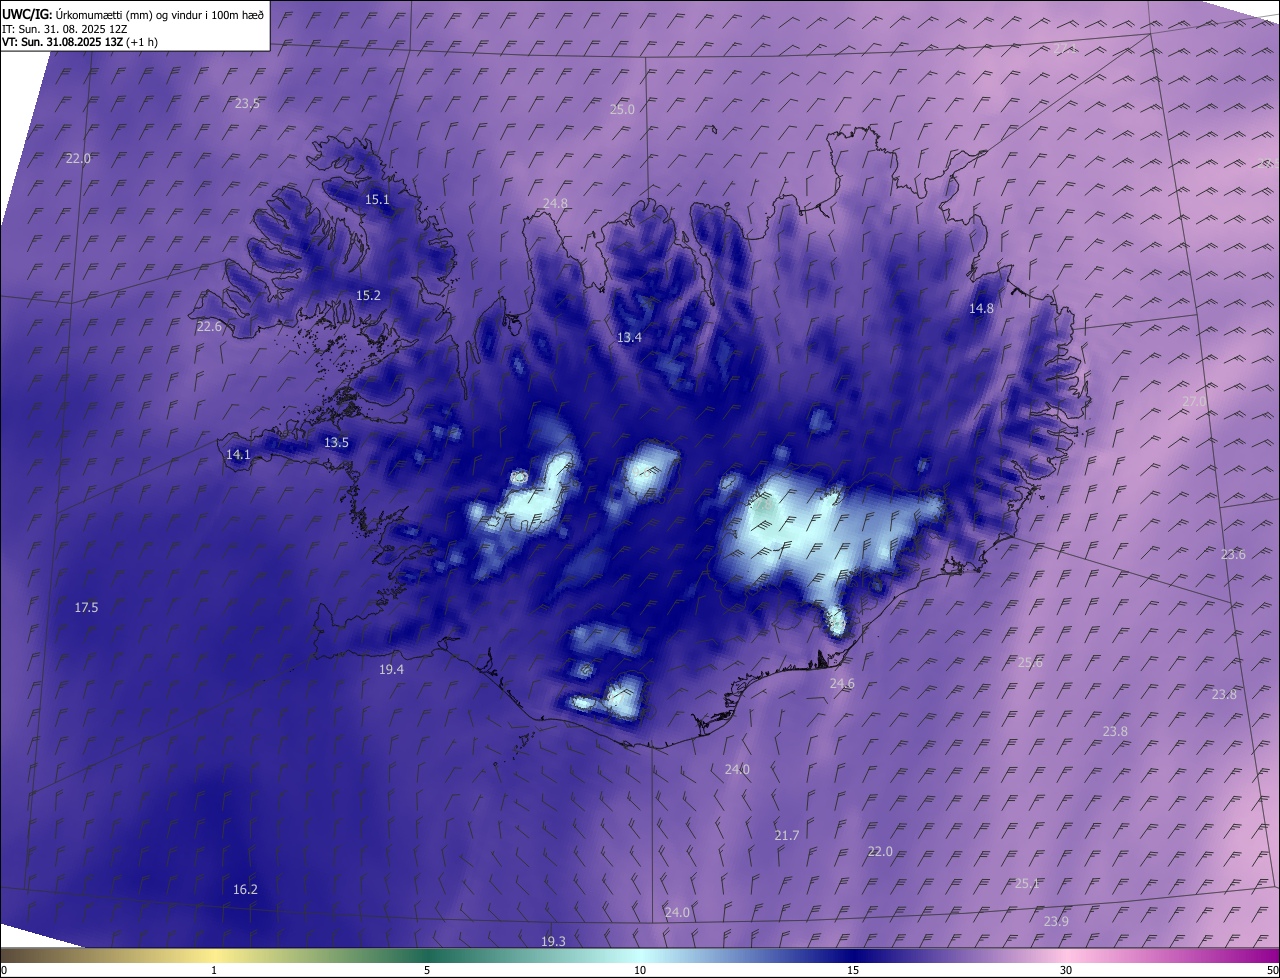The image size is (1280, 978).
Task: Select the 19.3 value label
Action: point(553,942)
